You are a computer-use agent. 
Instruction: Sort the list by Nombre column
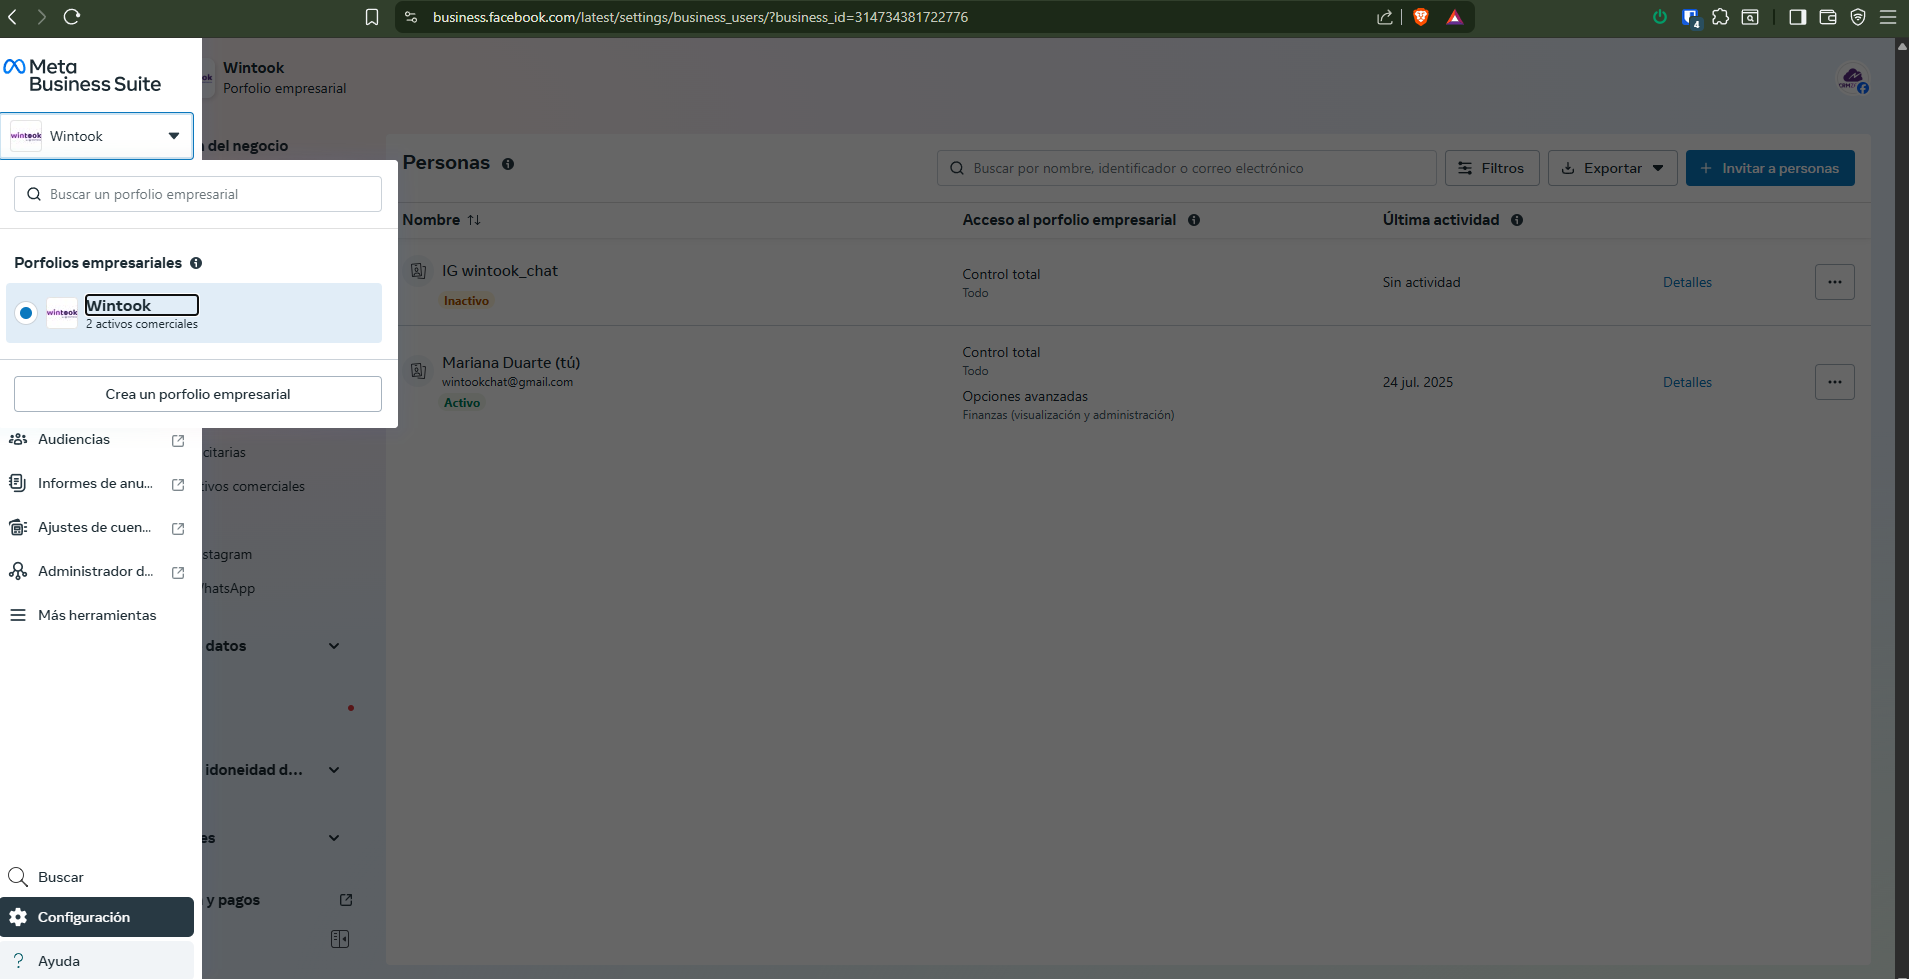[474, 220]
